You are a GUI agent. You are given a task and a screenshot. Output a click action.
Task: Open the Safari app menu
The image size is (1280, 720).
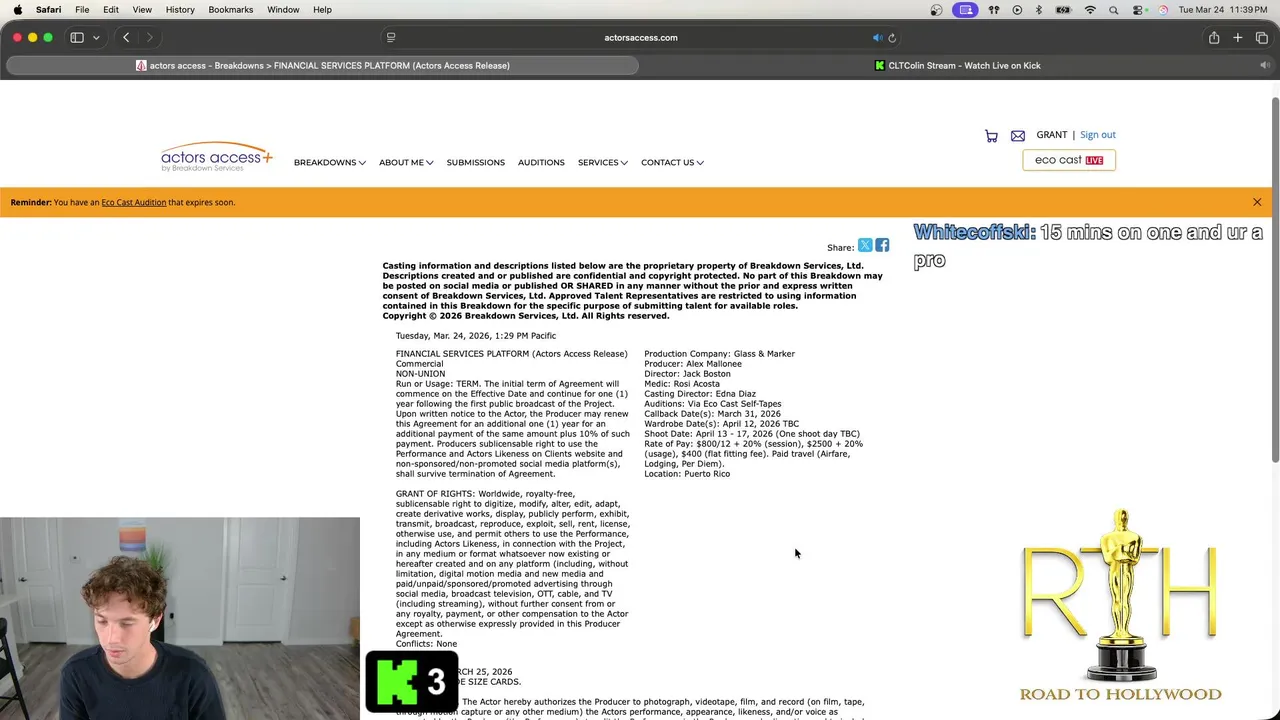click(x=48, y=10)
